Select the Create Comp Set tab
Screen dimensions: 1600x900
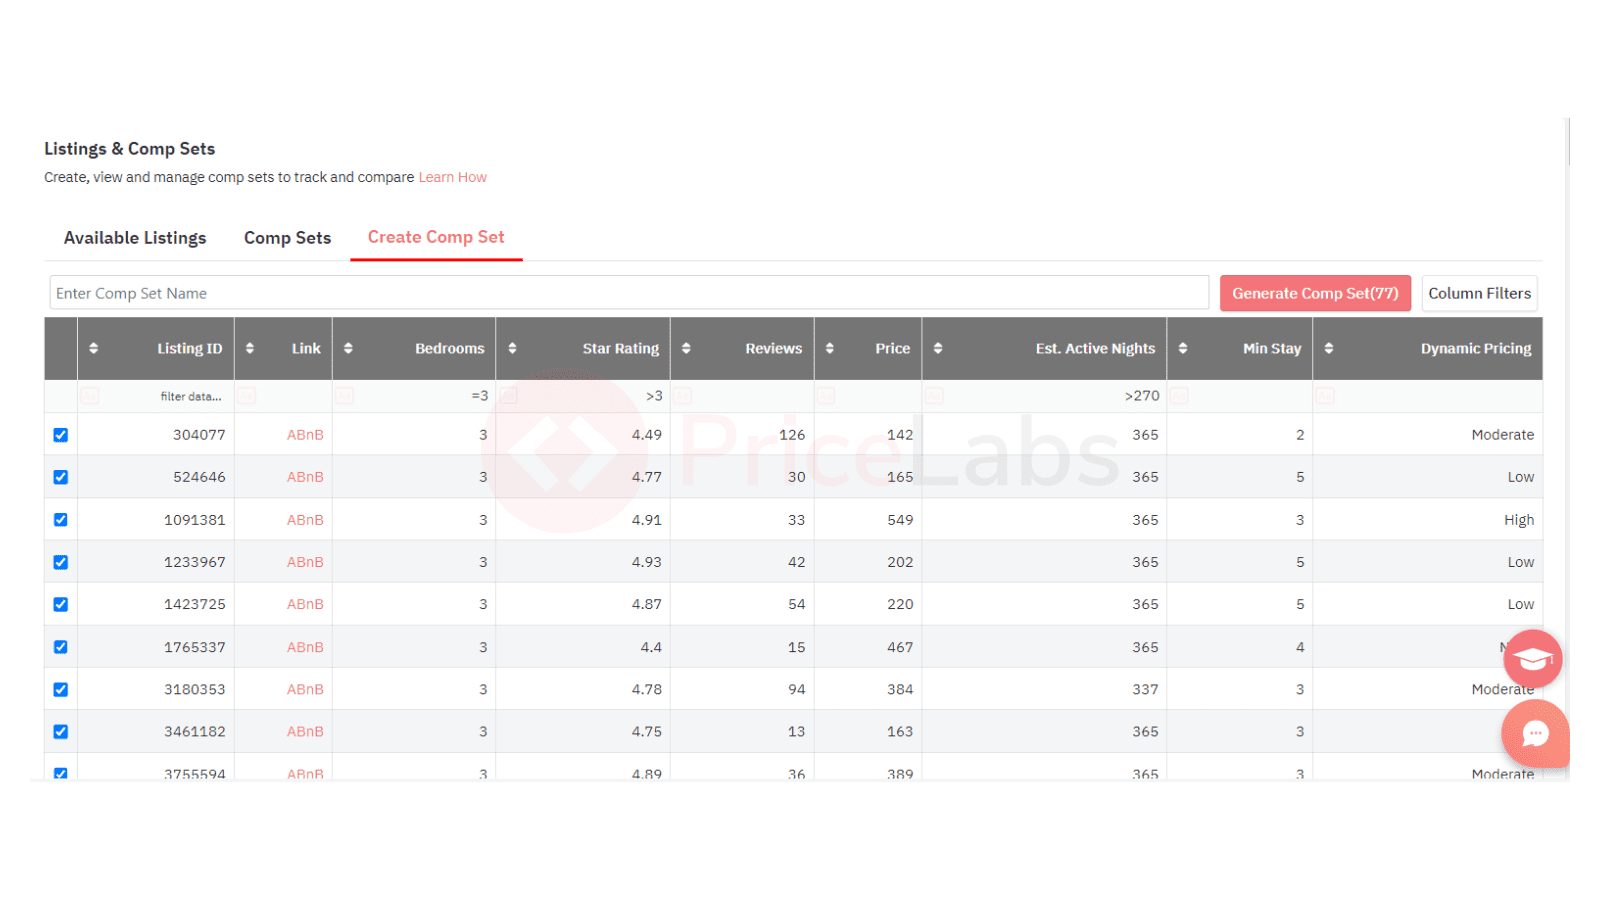pos(436,237)
